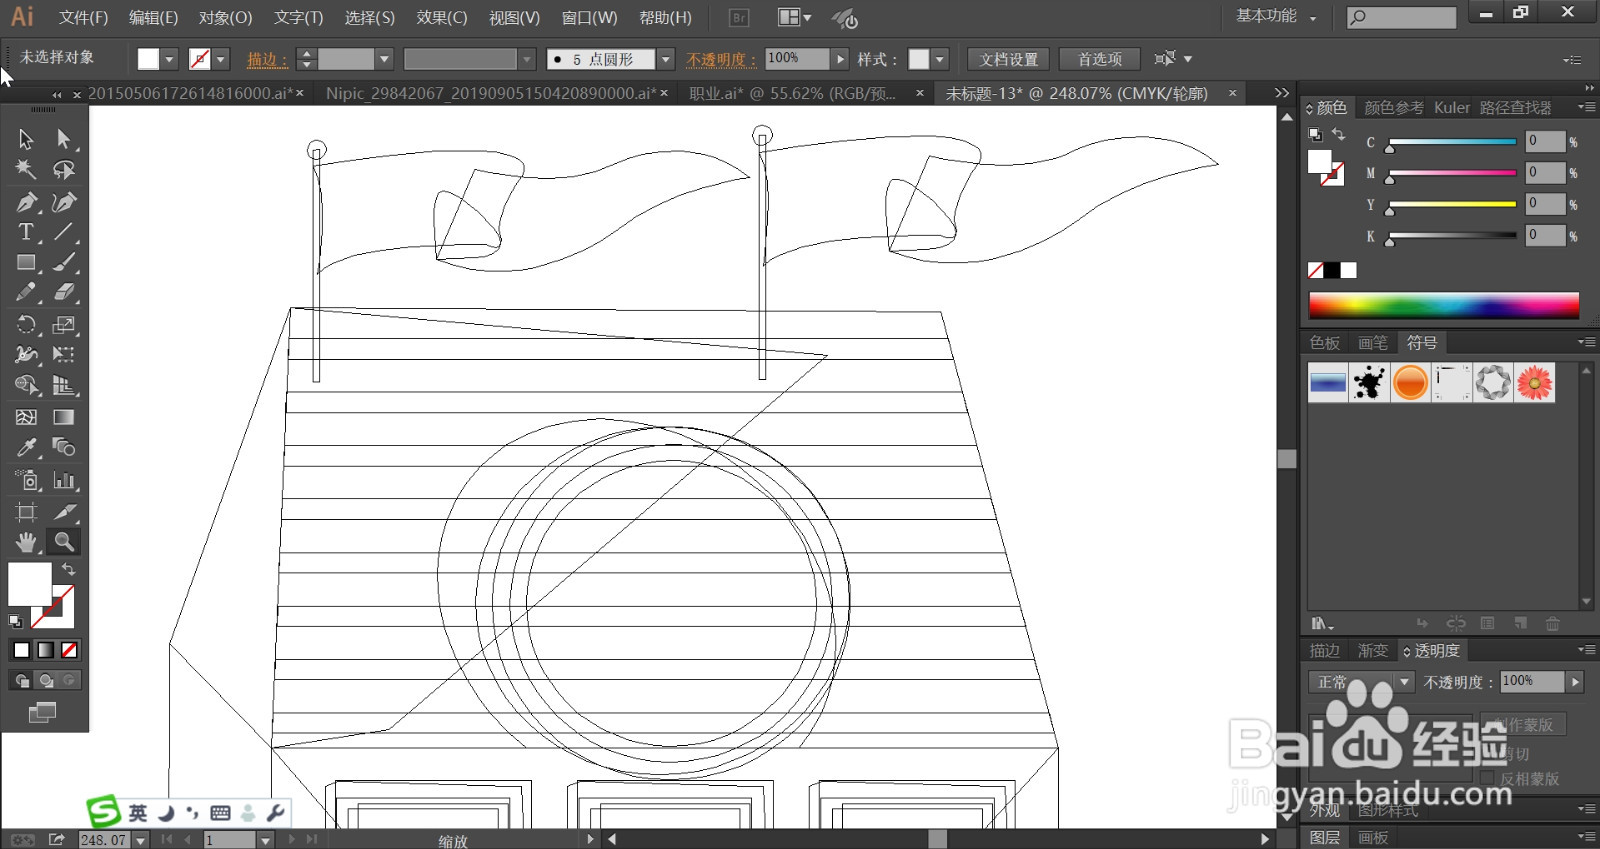Set paint mode to Gradient in toolbox

coord(45,650)
